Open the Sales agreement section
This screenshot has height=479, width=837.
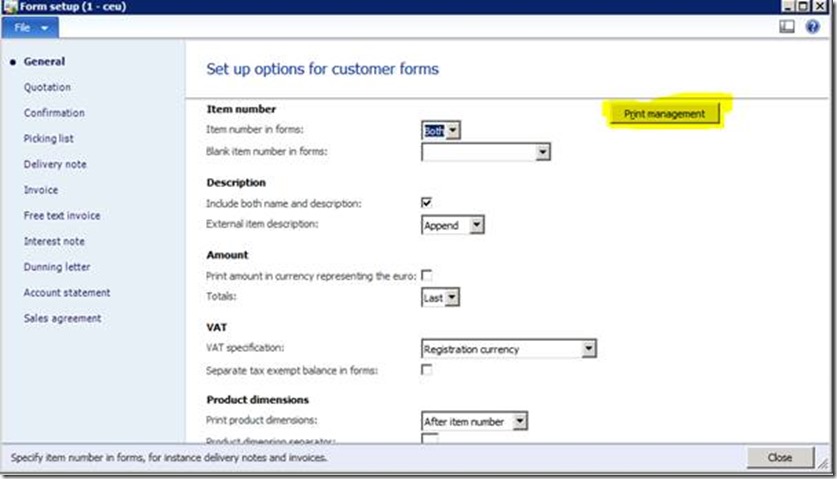(62, 318)
